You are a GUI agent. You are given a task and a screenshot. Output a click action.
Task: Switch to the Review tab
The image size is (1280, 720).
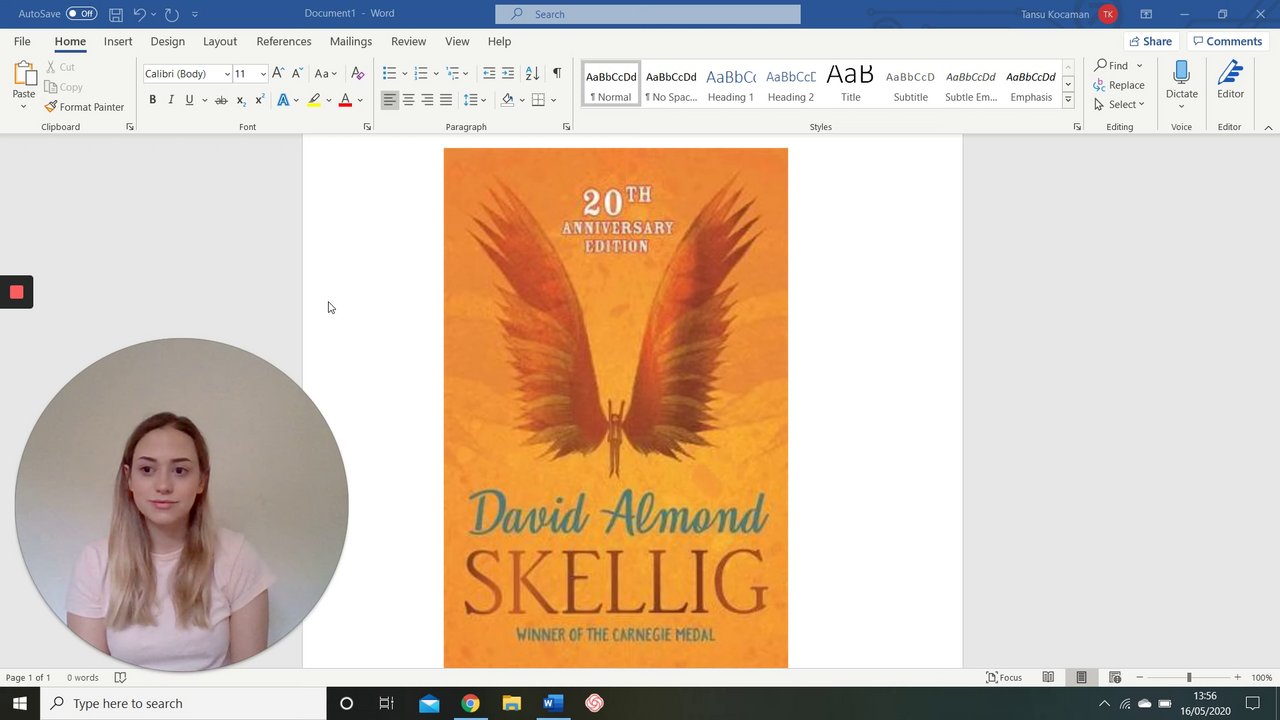(x=408, y=41)
